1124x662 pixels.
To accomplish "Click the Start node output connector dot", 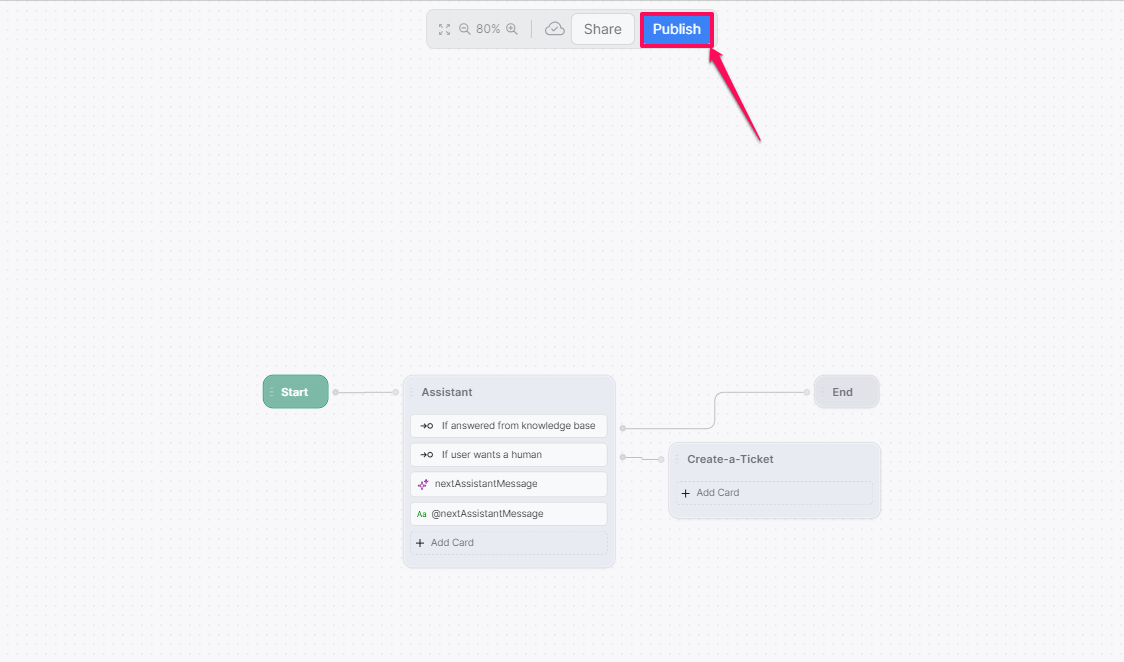I will pyautogui.click(x=336, y=392).
